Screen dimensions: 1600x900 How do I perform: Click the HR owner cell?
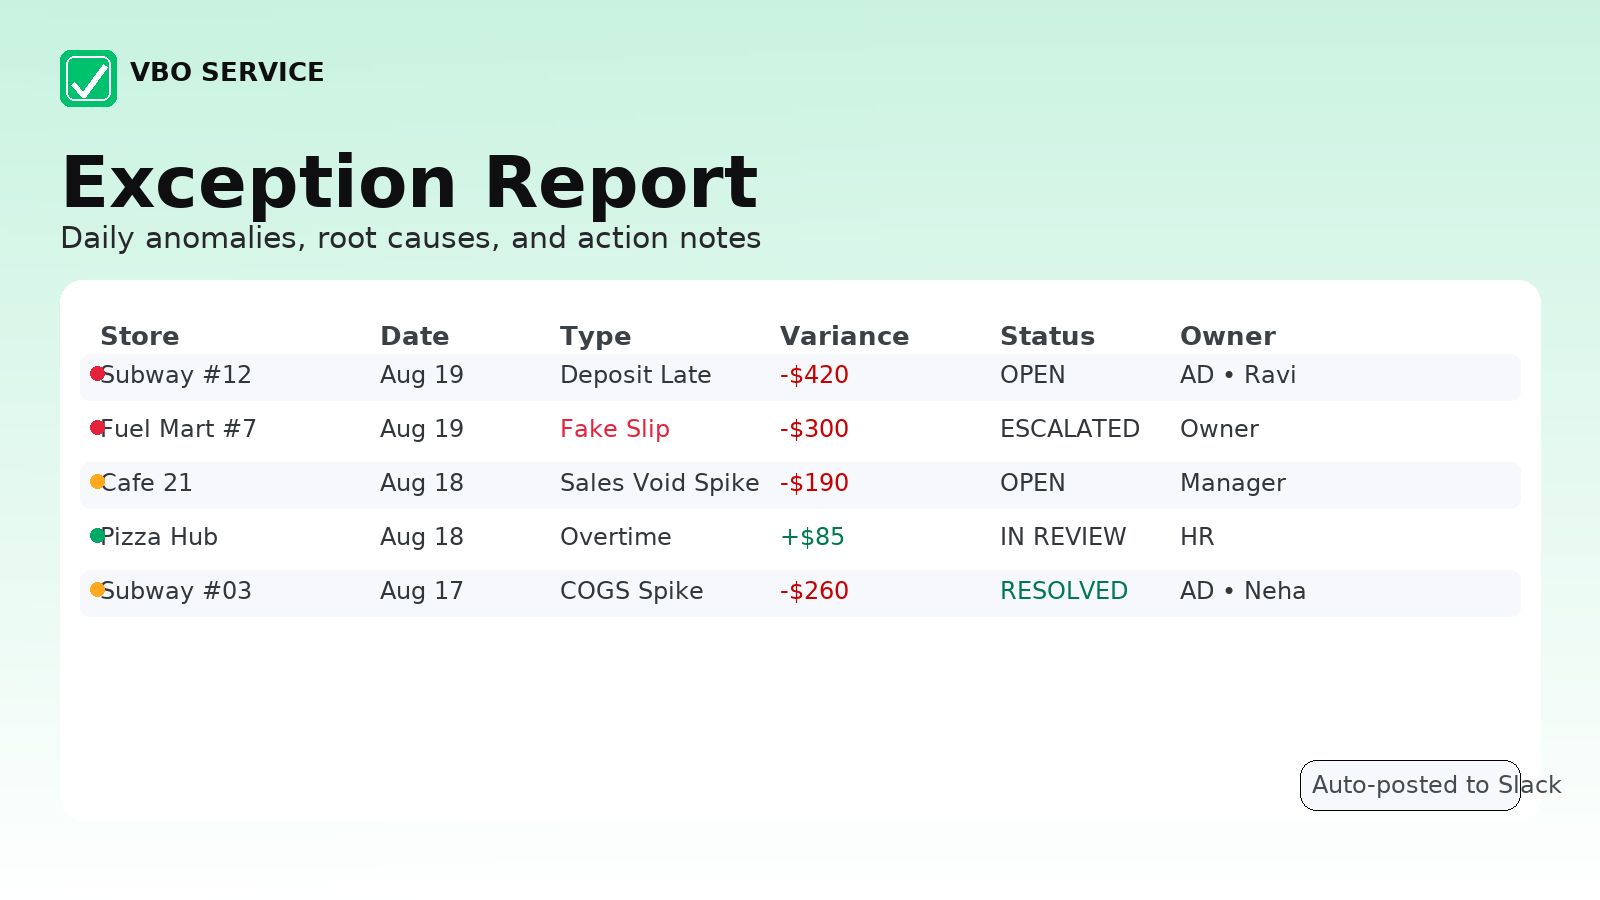click(x=1197, y=537)
